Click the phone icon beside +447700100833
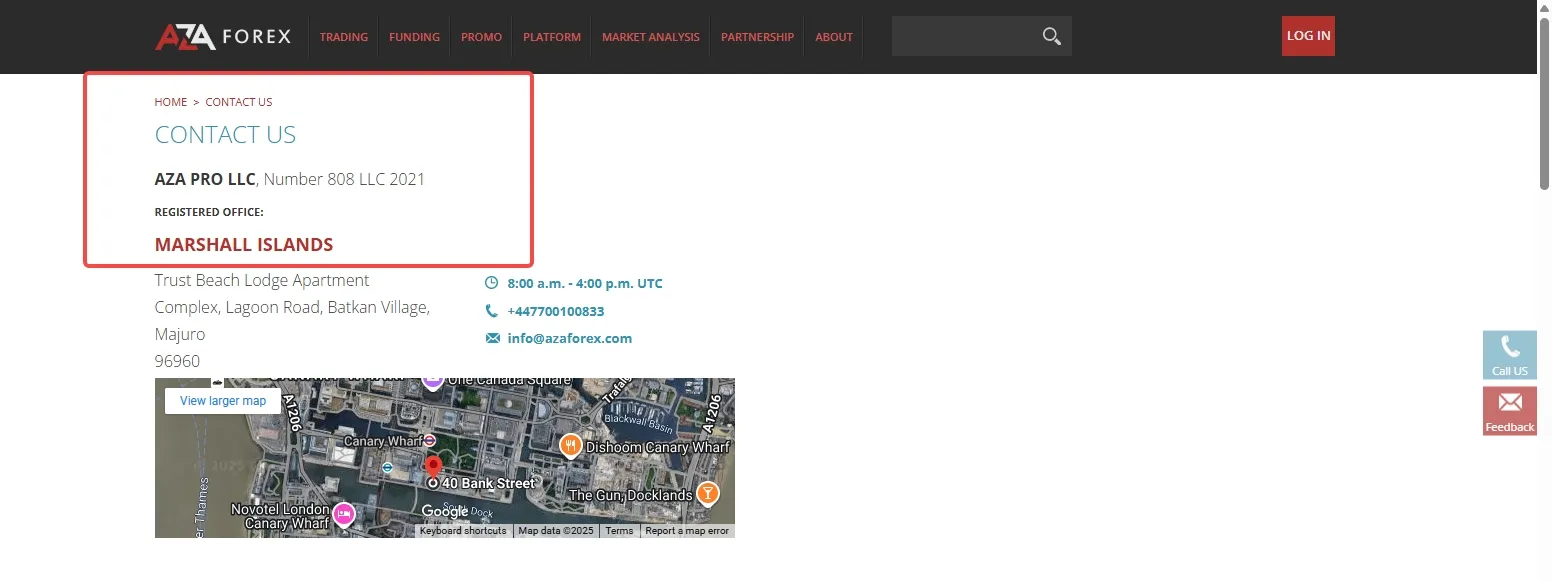Image resolution: width=1552 pixels, height=581 pixels. tap(491, 311)
